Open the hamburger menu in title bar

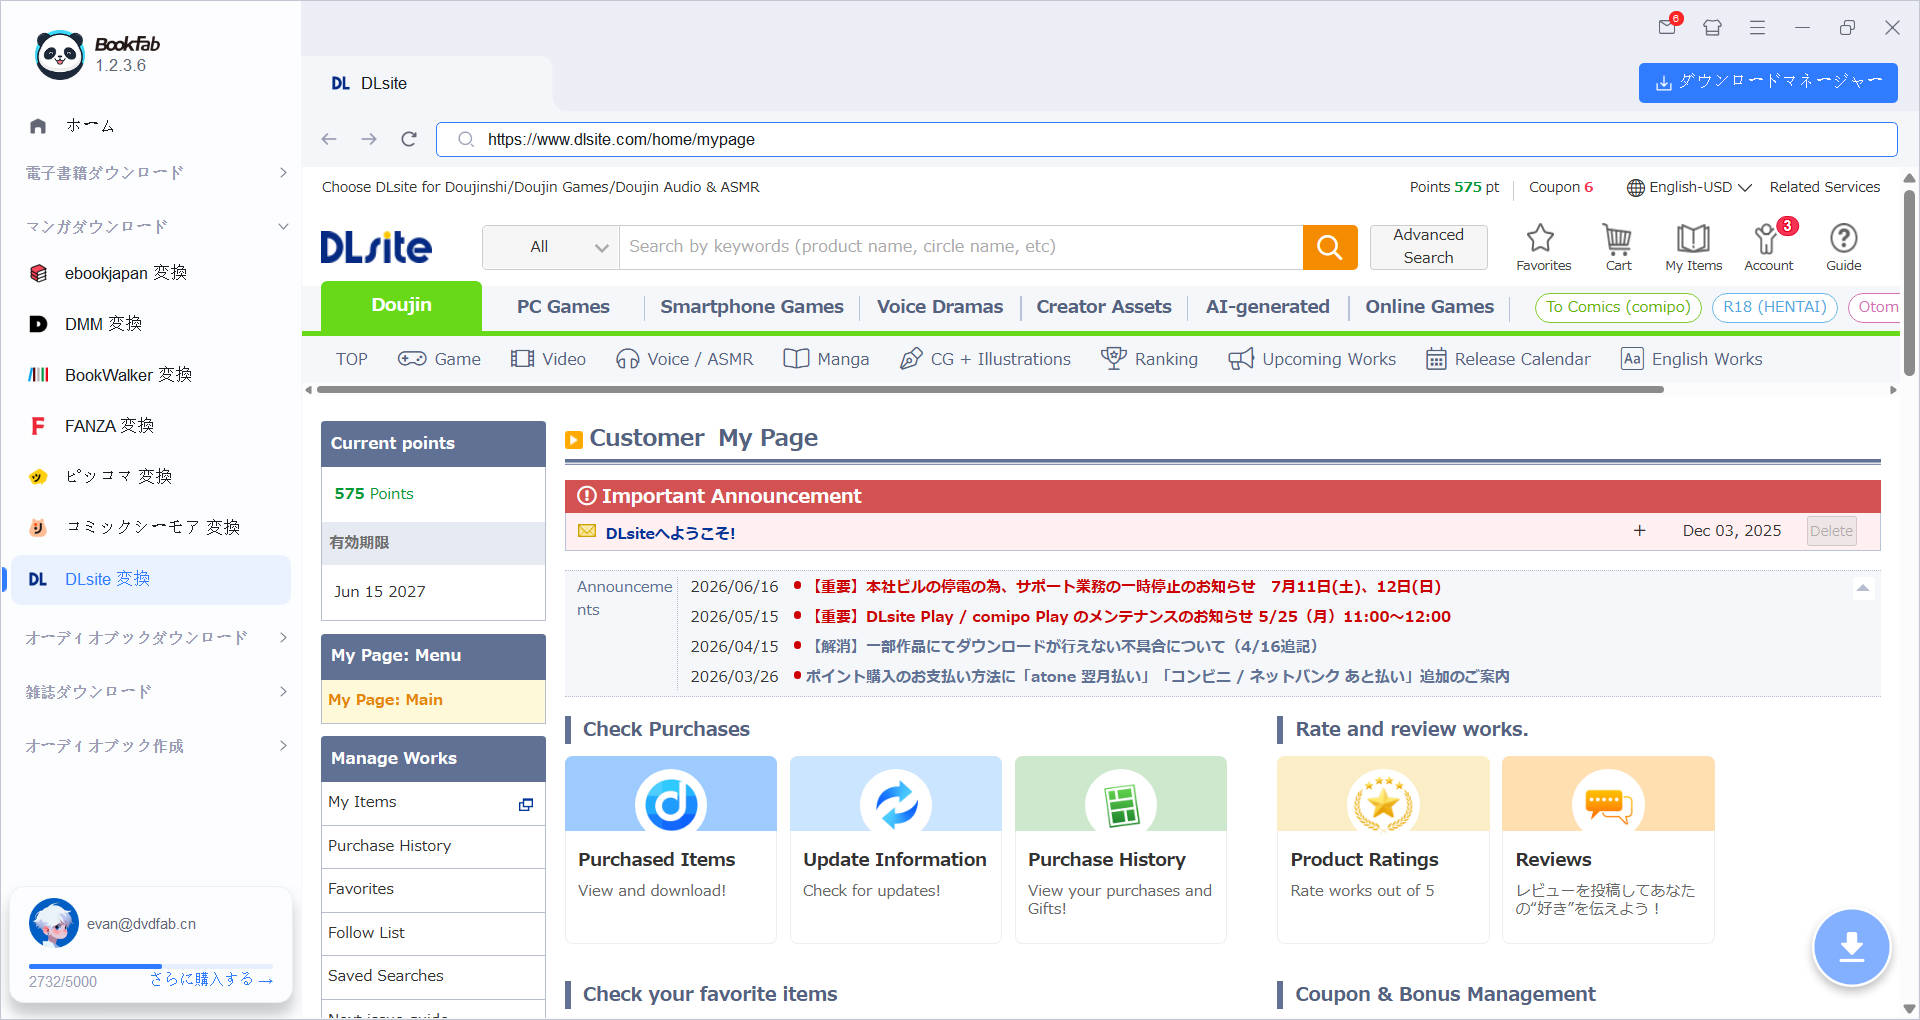coord(1757,28)
